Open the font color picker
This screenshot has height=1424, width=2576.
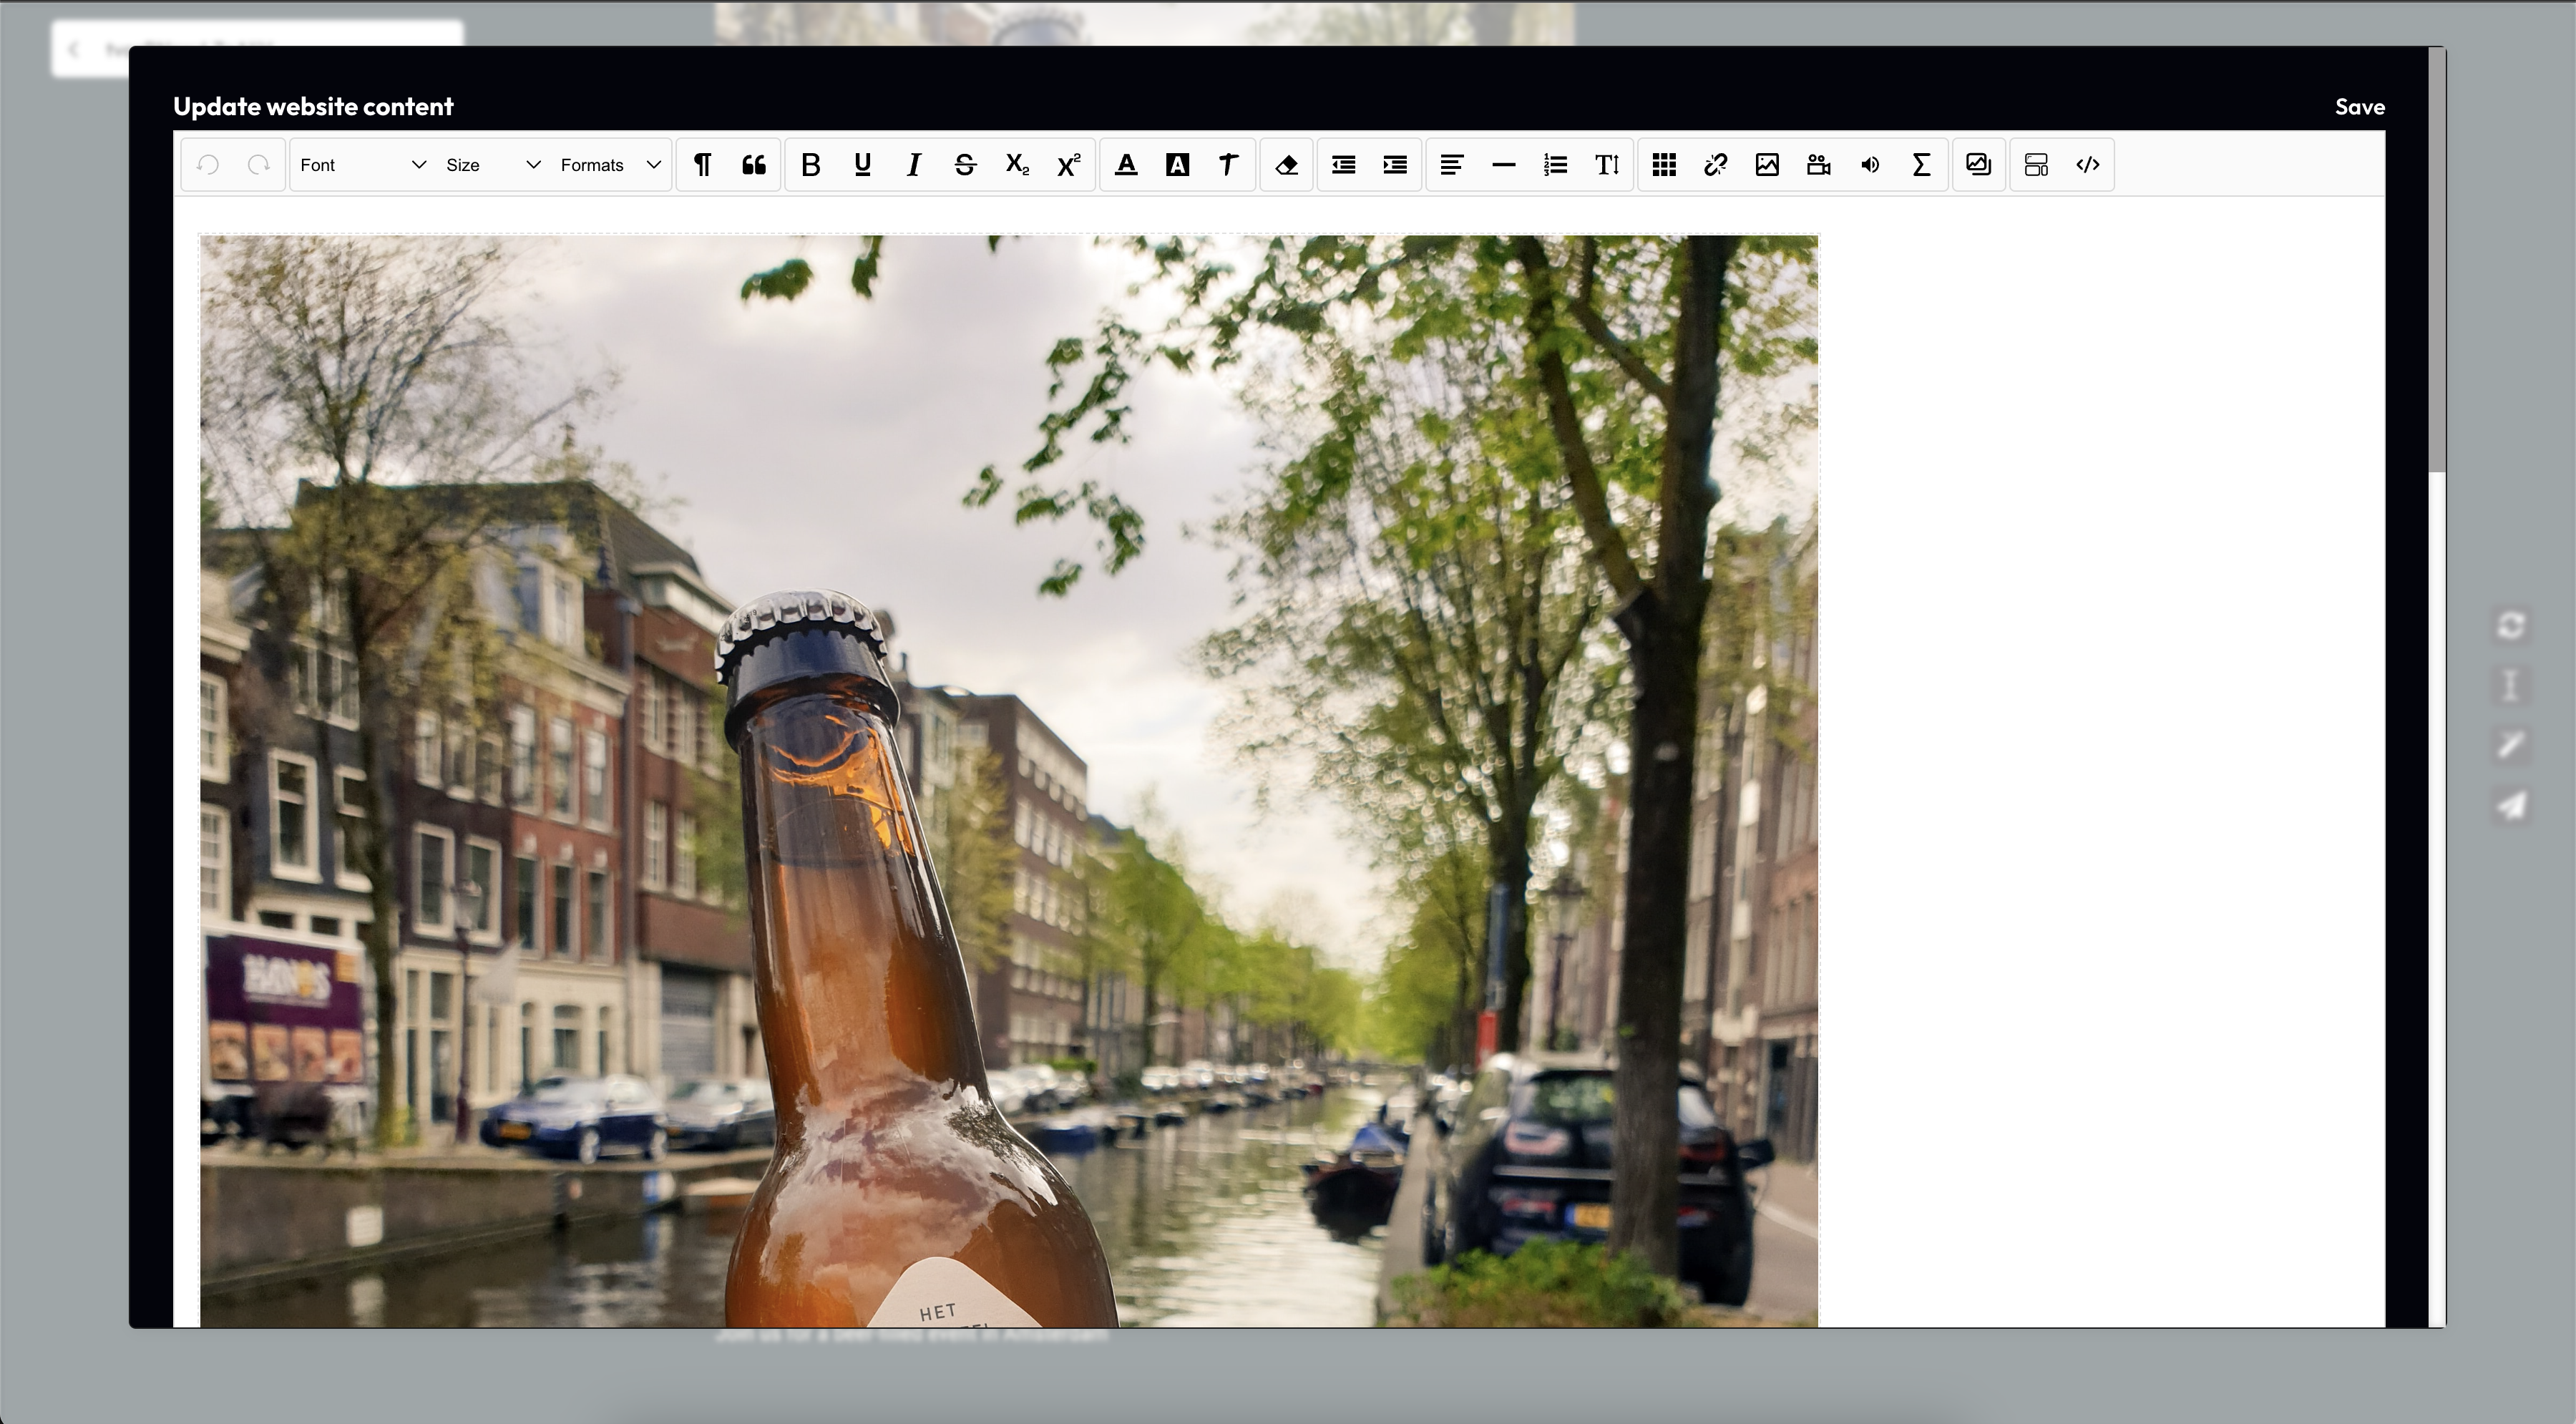pos(1126,165)
